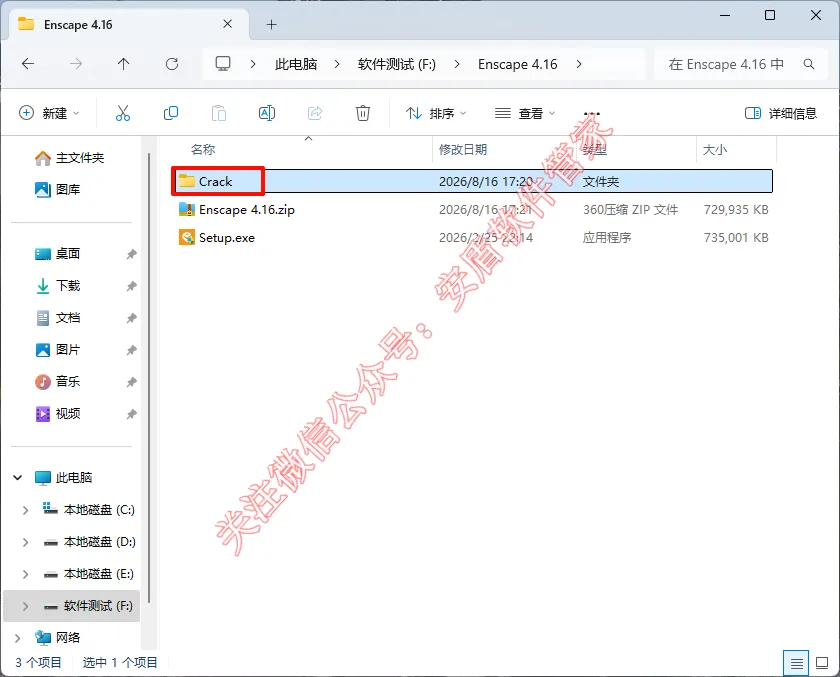The width and height of the screenshot is (840, 677).
Task: Expand the 网络 tree node
Action: (x=18, y=638)
